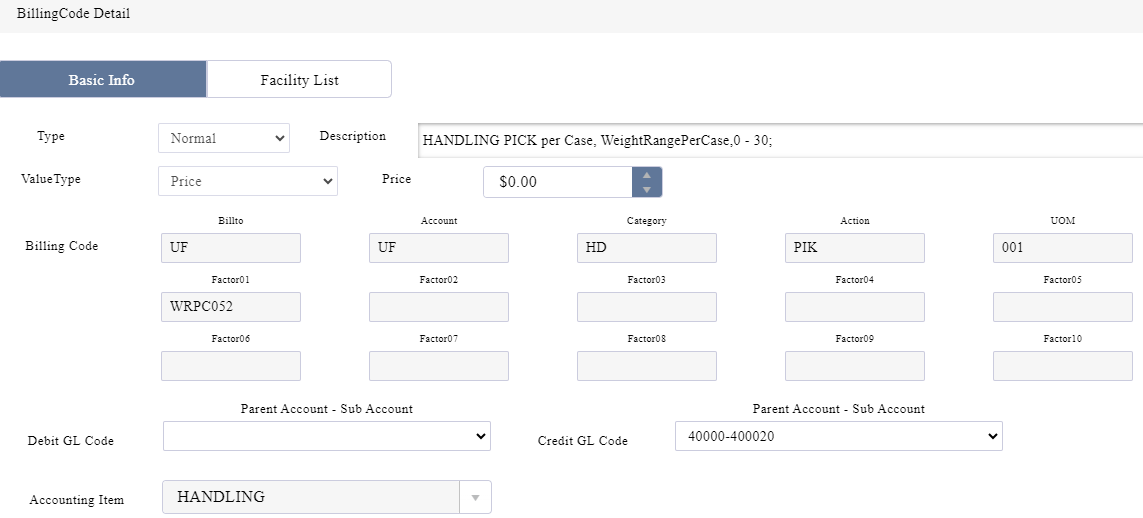Click the empty Factor02 field

[438, 307]
